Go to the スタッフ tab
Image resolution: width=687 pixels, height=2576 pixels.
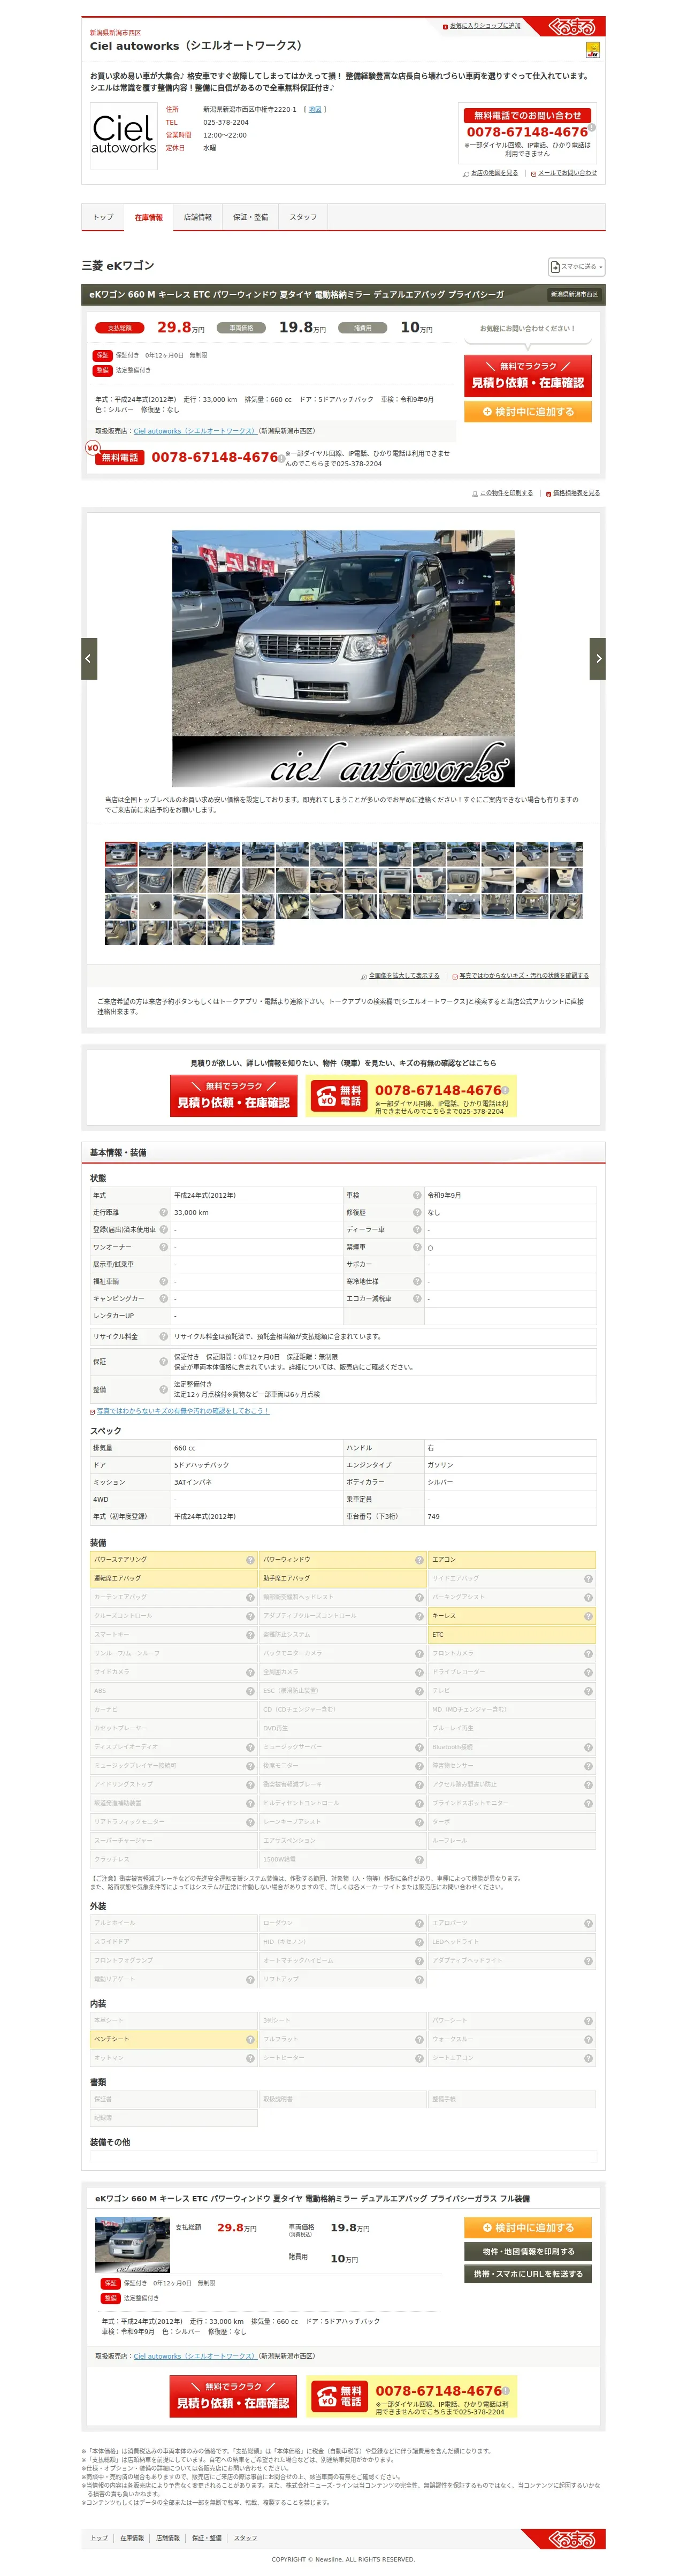(x=303, y=217)
